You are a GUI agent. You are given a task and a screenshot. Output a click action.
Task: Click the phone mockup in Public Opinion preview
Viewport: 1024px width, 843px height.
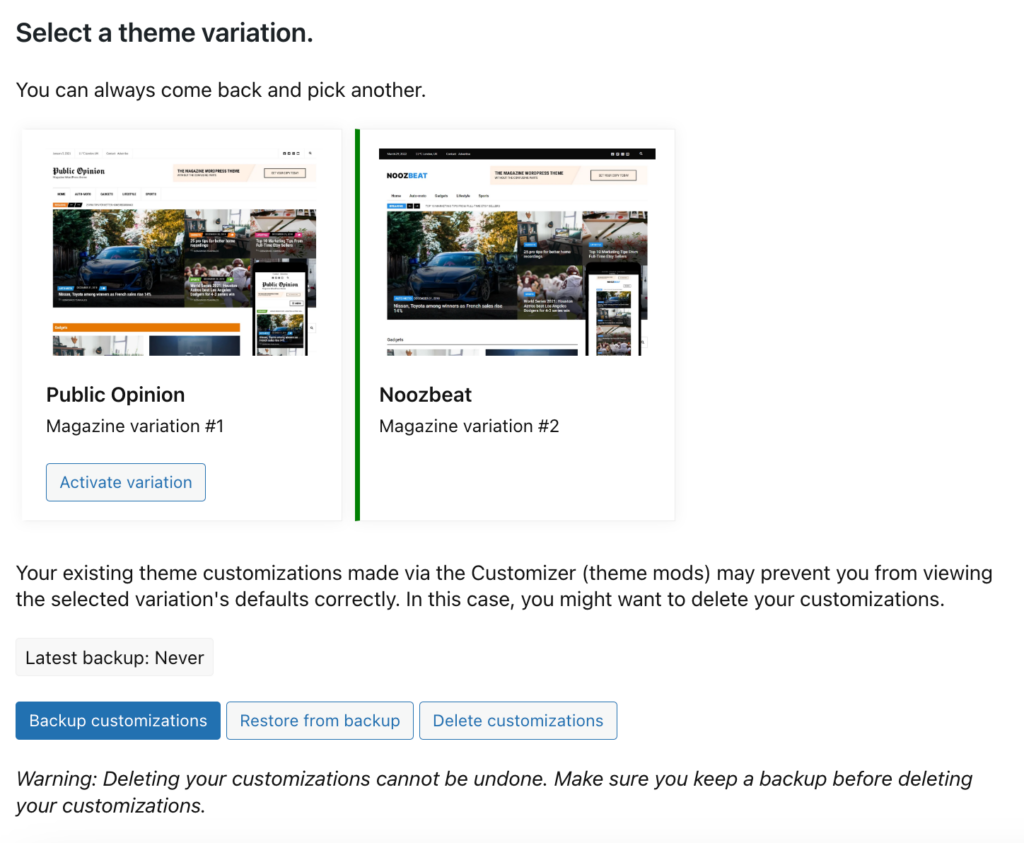pos(281,309)
